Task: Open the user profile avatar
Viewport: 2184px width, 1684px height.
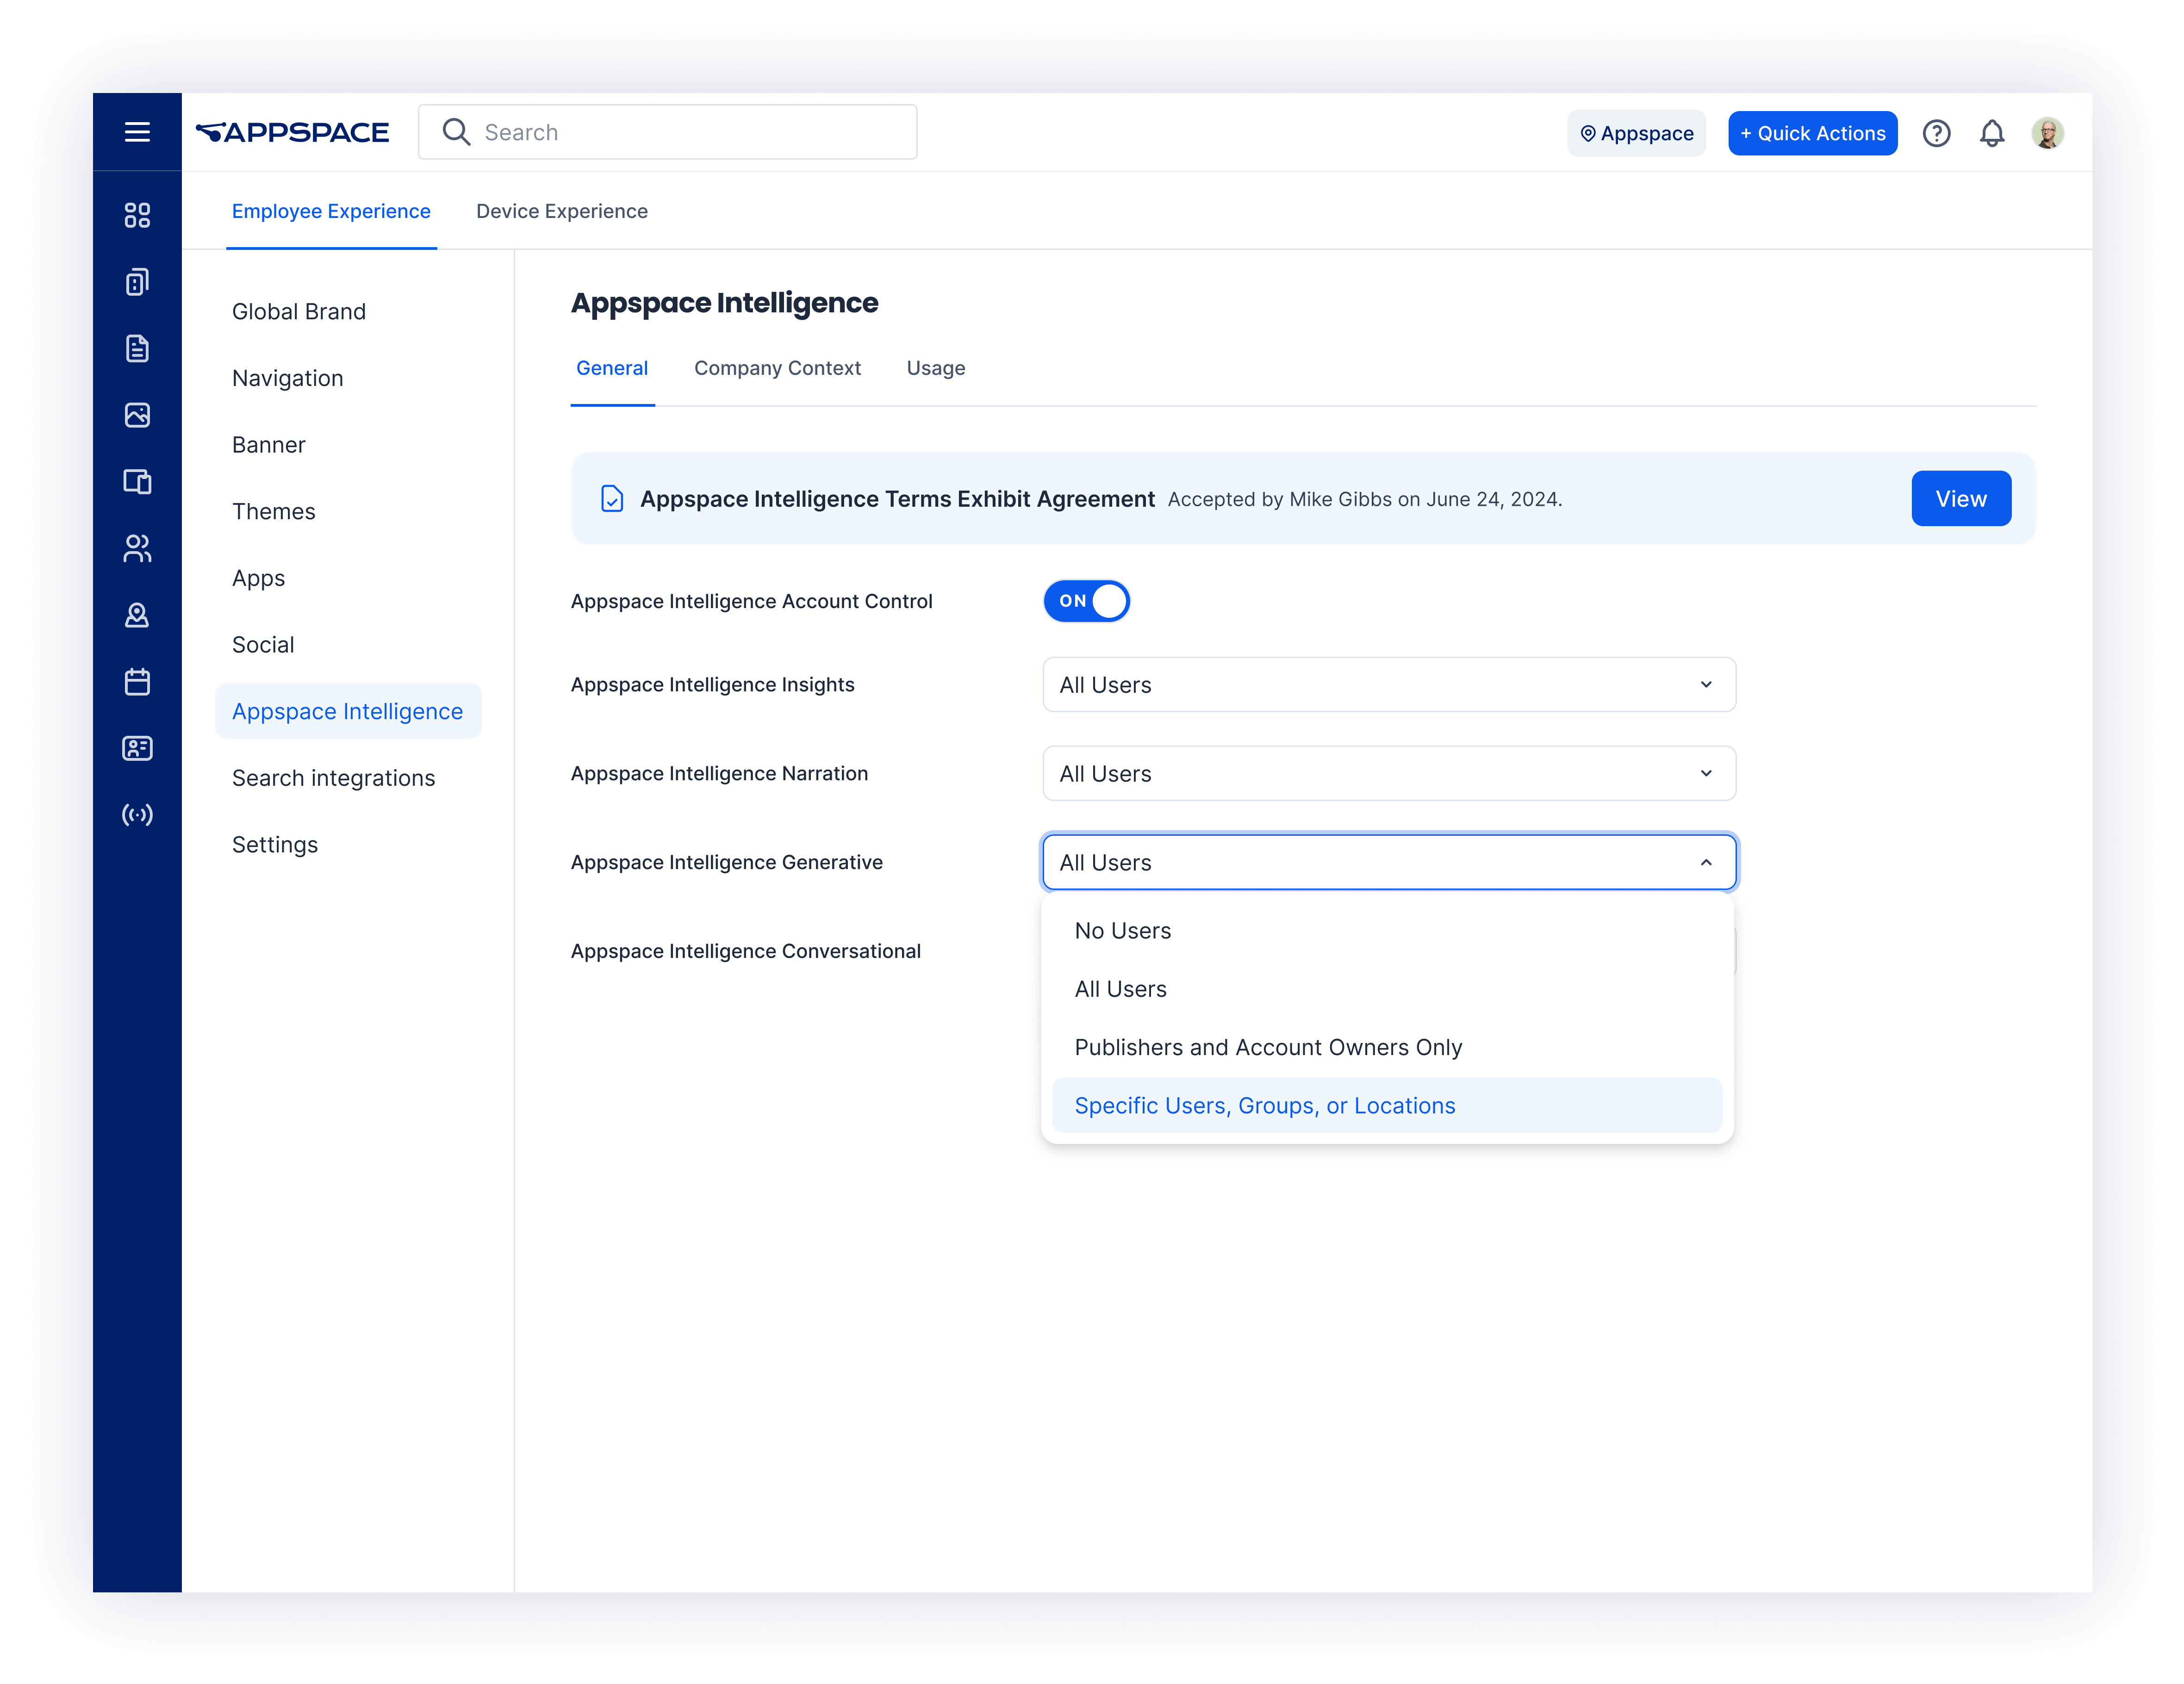Action: point(2047,133)
